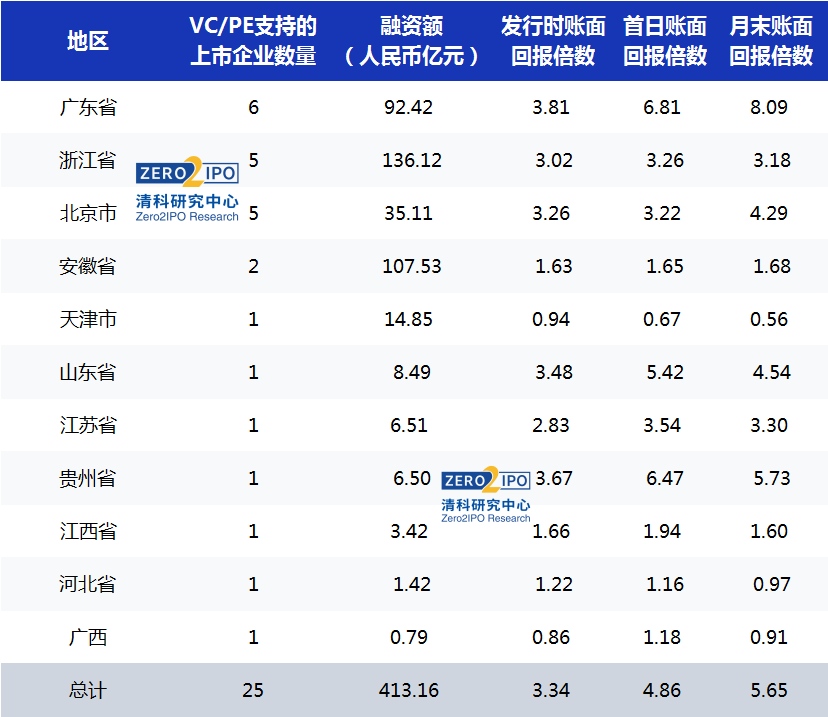Click the 广西 row label

tap(88, 637)
